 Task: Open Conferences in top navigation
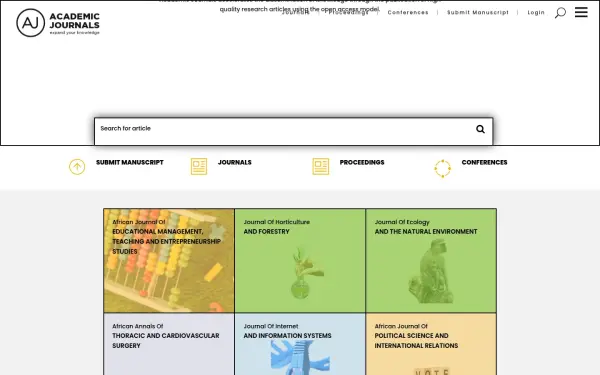408,12
